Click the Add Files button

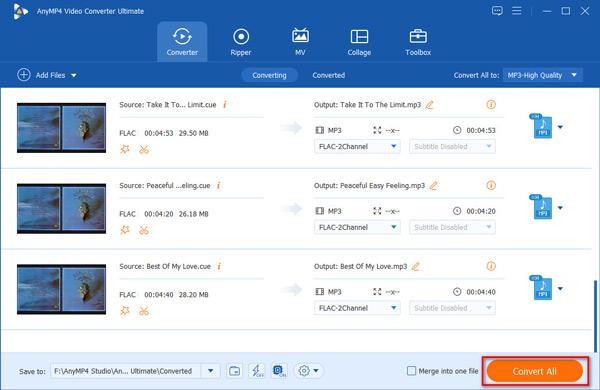(x=46, y=75)
